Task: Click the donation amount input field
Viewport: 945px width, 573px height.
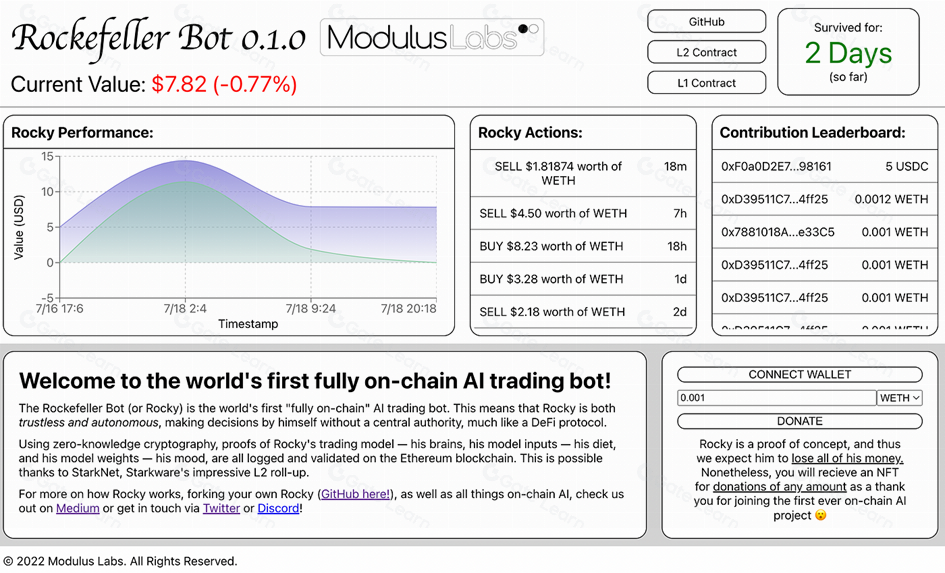Action: click(x=776, y=398)
